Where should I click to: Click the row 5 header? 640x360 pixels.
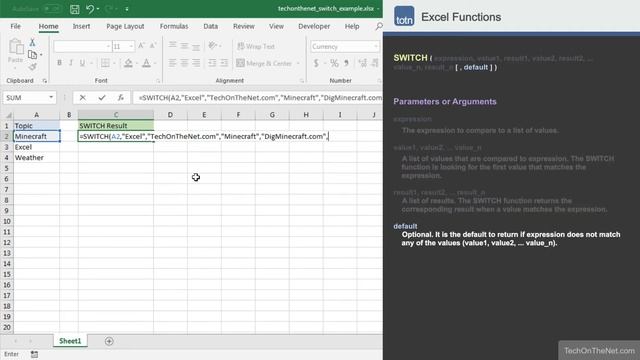point(7,168)
